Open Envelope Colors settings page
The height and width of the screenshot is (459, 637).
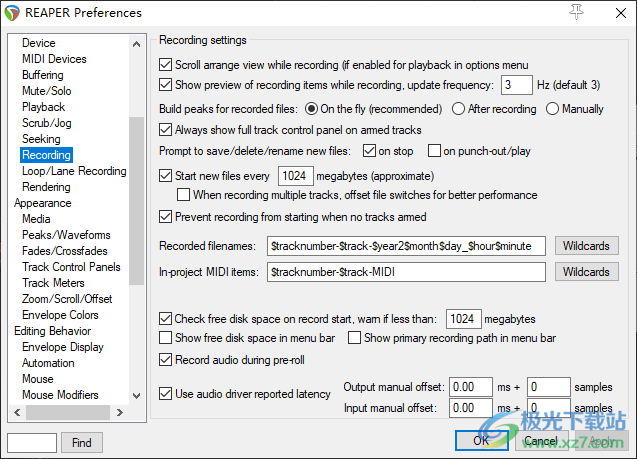click(x=61, y=315)
